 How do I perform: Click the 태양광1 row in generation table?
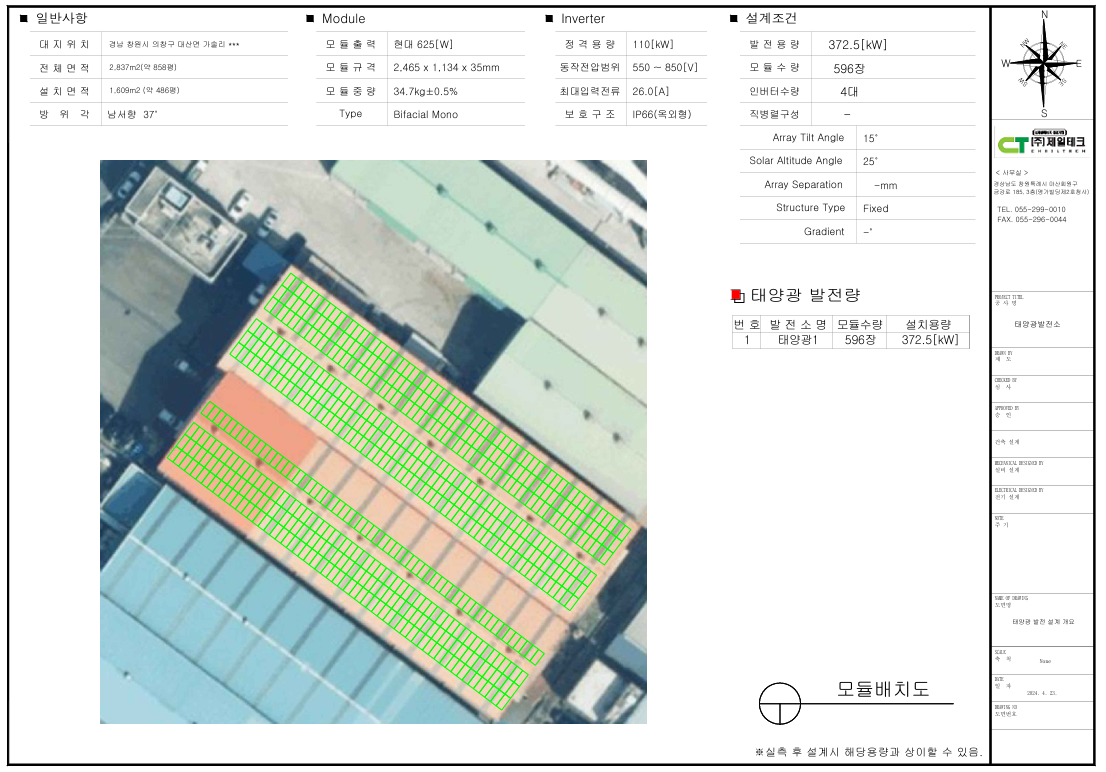(x=797, y=340)
